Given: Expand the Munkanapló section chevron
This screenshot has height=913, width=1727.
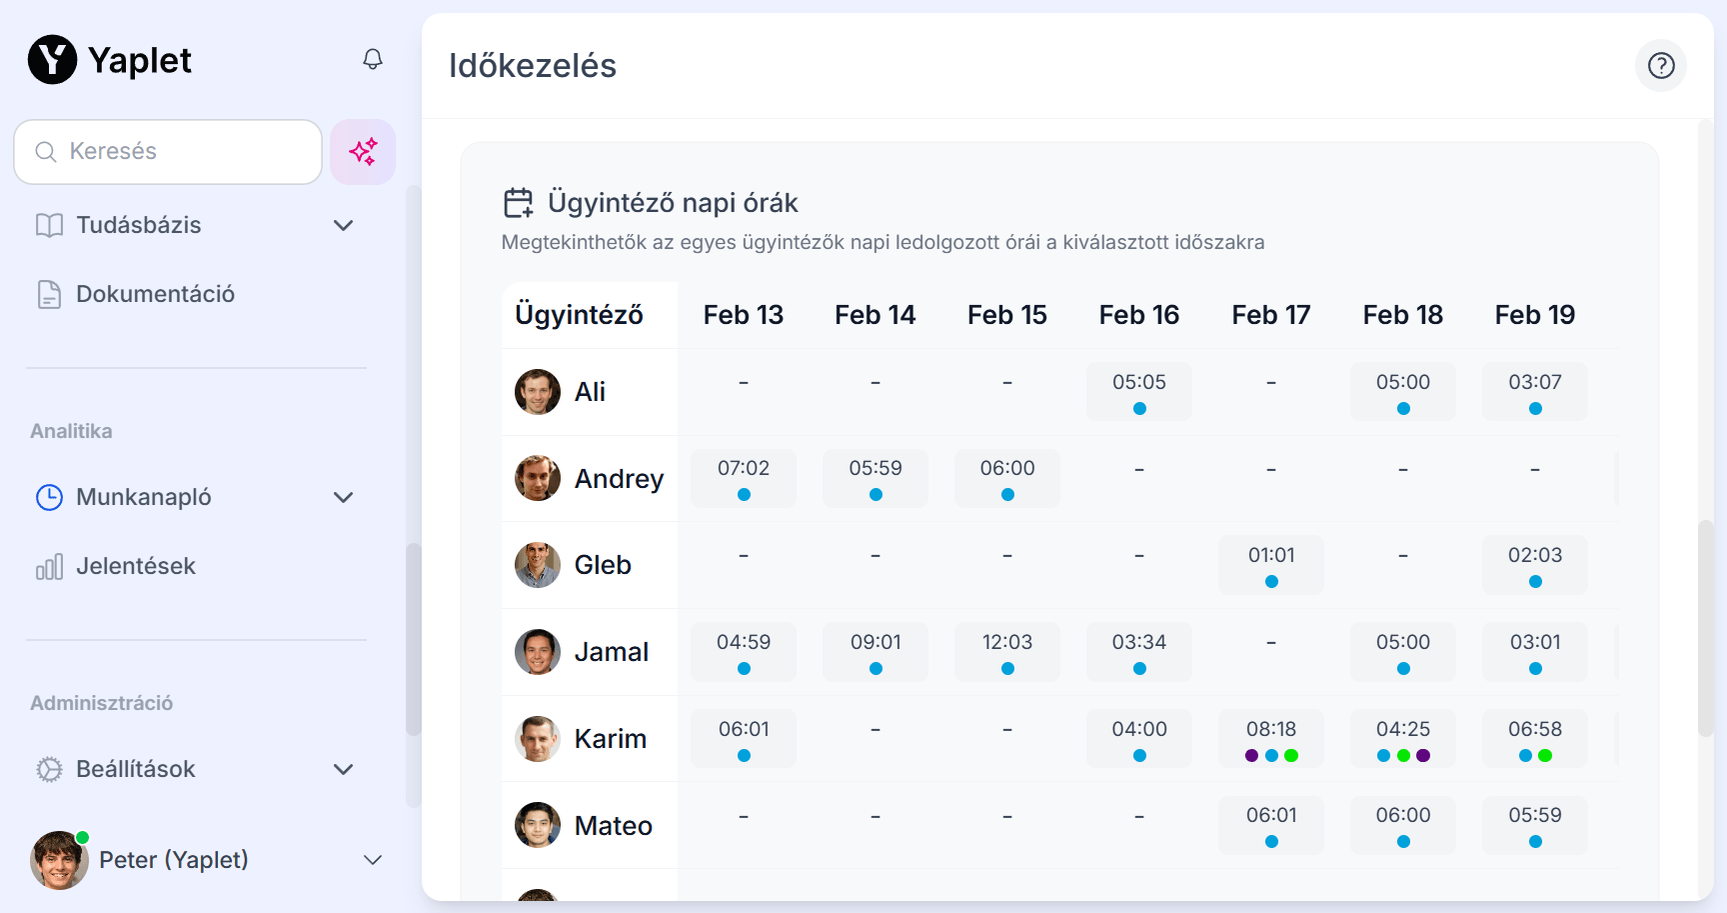Looking at the screenshot, I should click(x=343, y=497).
